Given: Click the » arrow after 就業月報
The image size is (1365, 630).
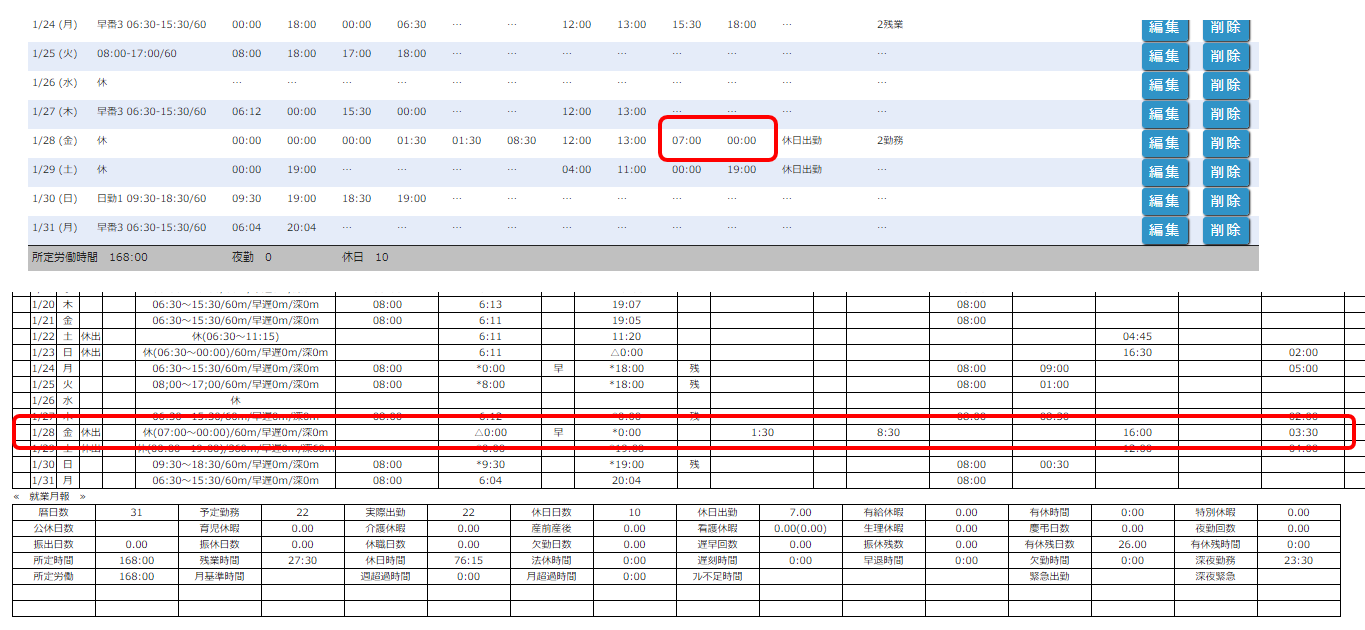Looking at the screenshot, I should (82, 496).
